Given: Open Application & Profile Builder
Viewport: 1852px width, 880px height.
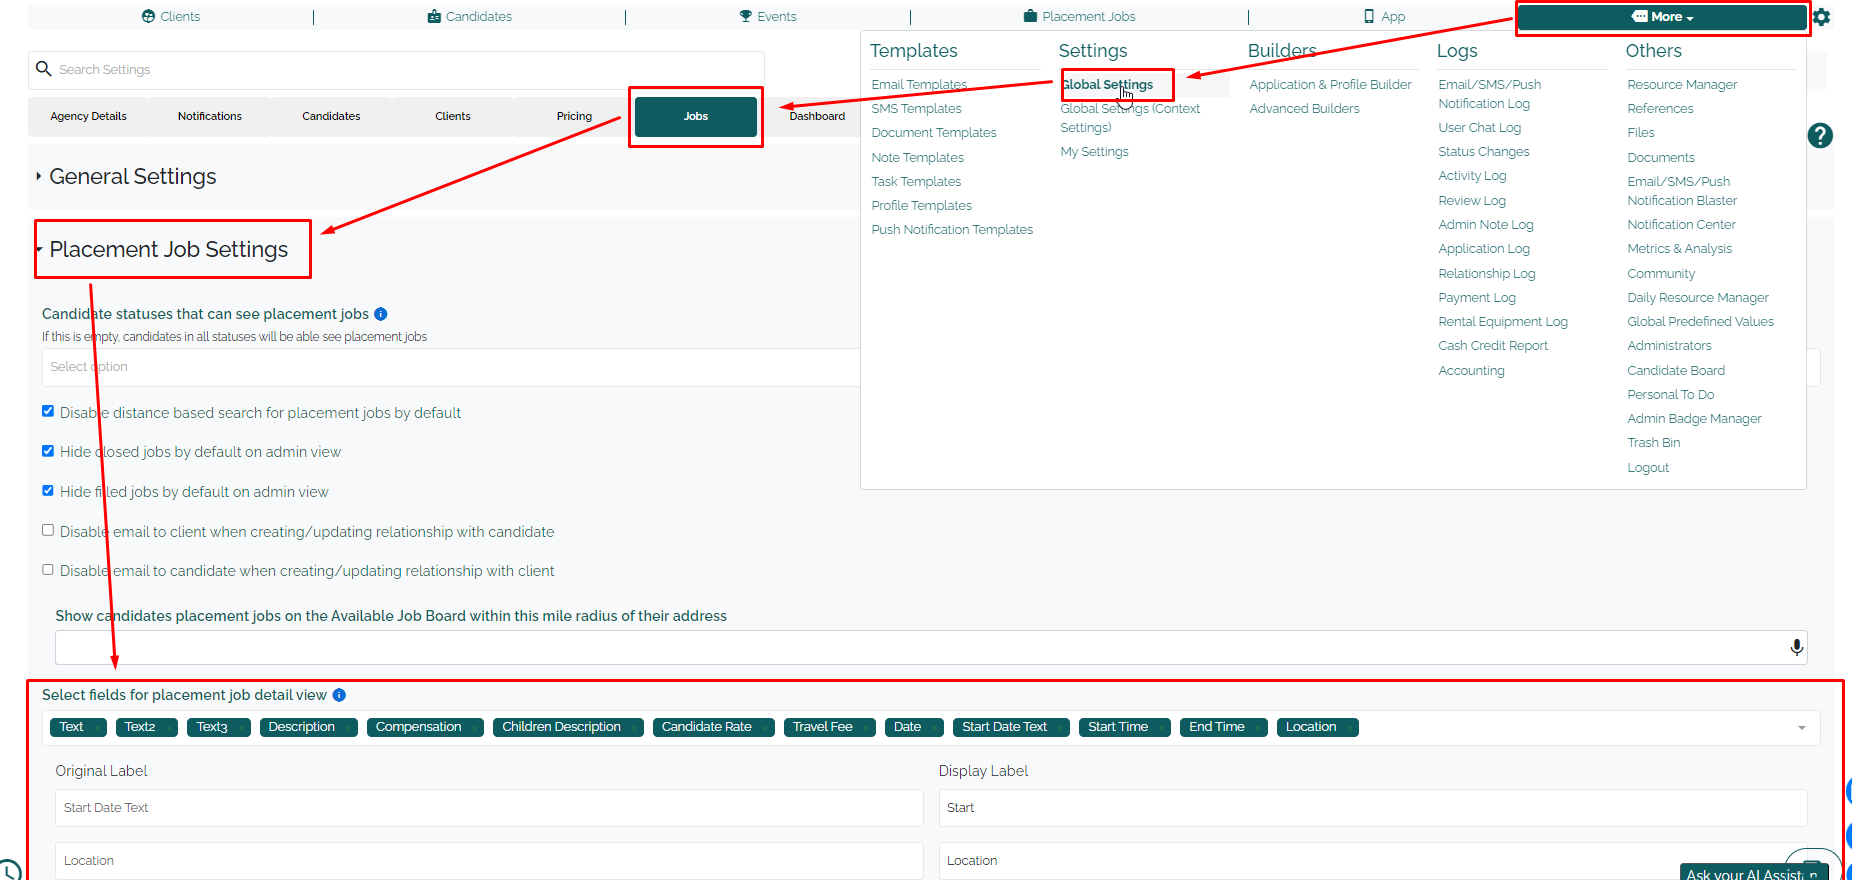Looking at the screenshot, I should point(1330,85).
